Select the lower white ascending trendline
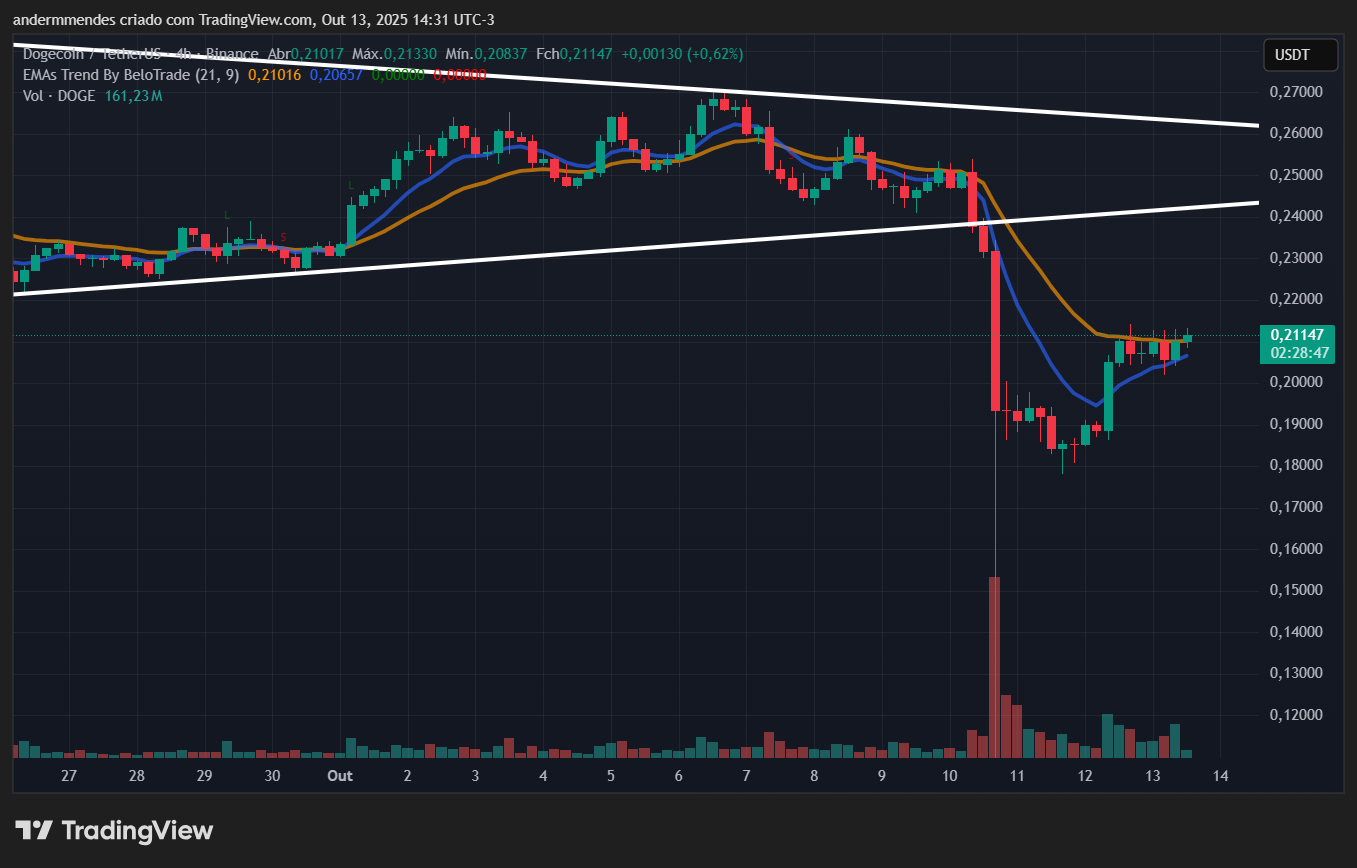 click(700, 246)
